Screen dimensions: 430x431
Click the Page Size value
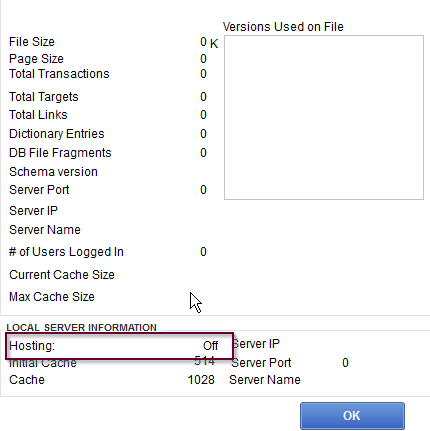[x=203, y=59]
